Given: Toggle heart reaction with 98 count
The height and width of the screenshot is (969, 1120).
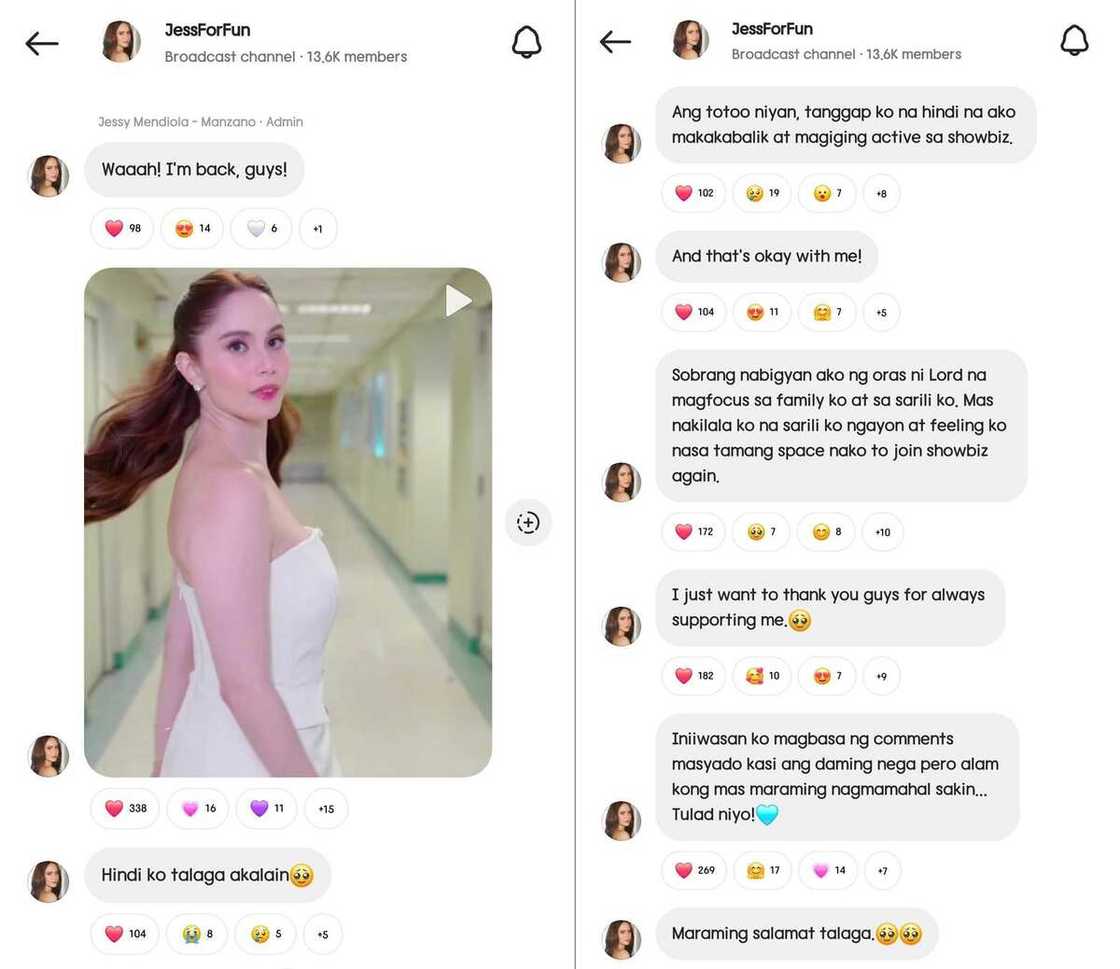Looking at the screenshot, I should point(123,228).
